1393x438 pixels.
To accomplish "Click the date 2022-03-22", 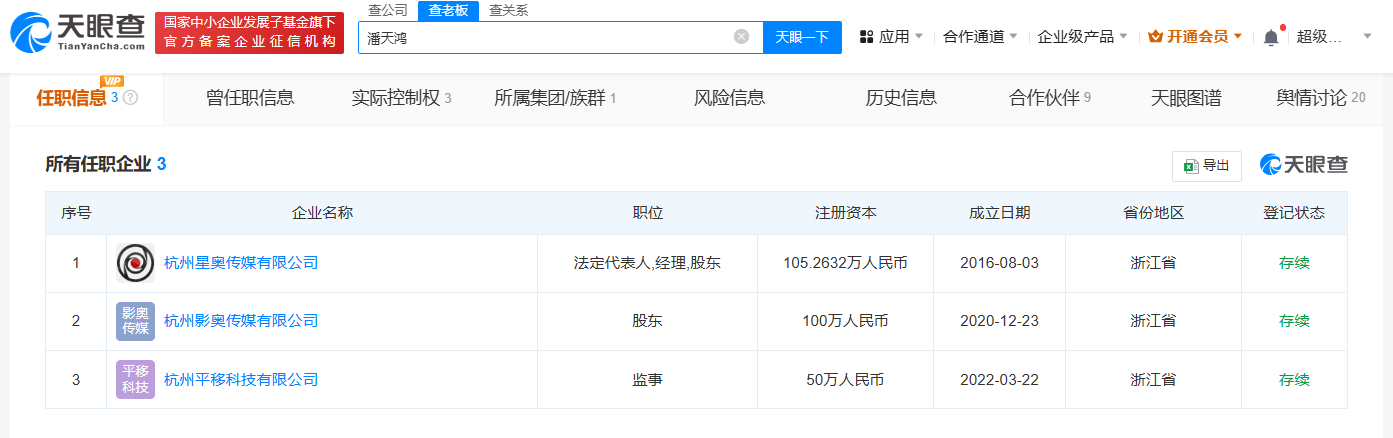I will coord(999,379).
